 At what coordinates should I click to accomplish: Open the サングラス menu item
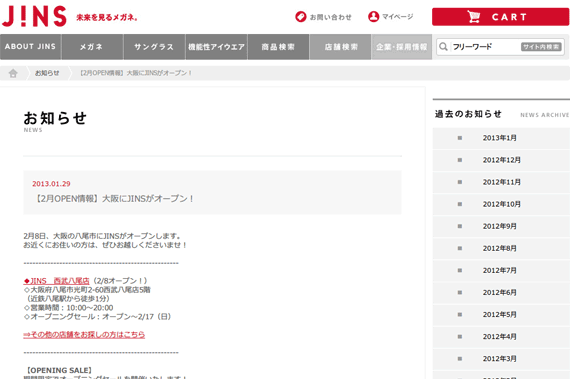(x=154, y=47)
